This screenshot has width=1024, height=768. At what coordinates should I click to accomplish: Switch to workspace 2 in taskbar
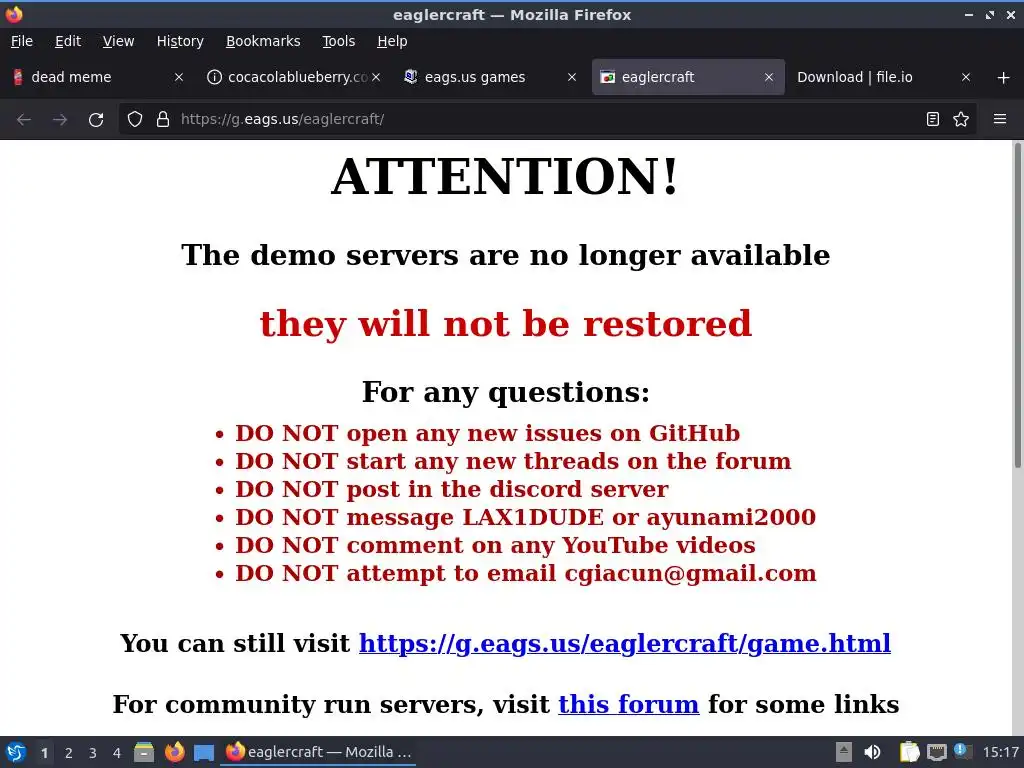coord(69,753)
